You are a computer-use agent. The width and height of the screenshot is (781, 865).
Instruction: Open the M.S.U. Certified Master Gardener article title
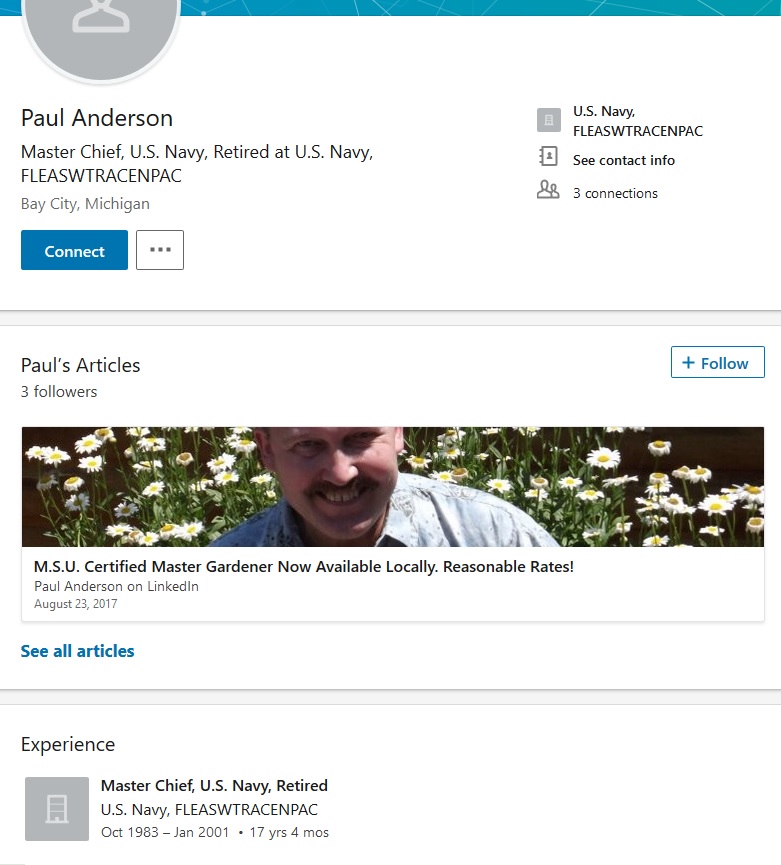point(304,567)
